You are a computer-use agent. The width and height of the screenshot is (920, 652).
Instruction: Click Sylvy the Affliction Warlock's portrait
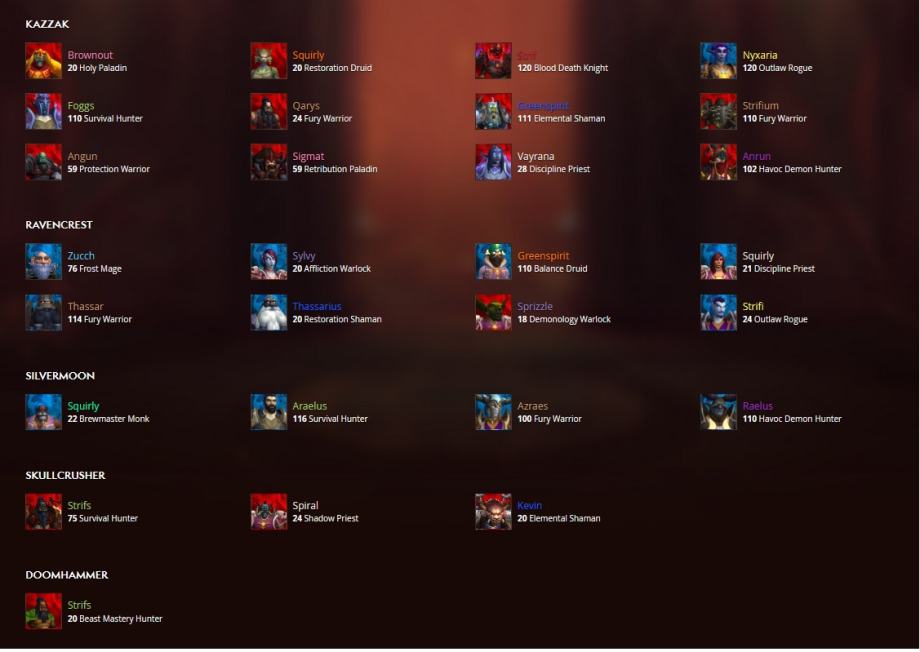[x=269, y=262]
